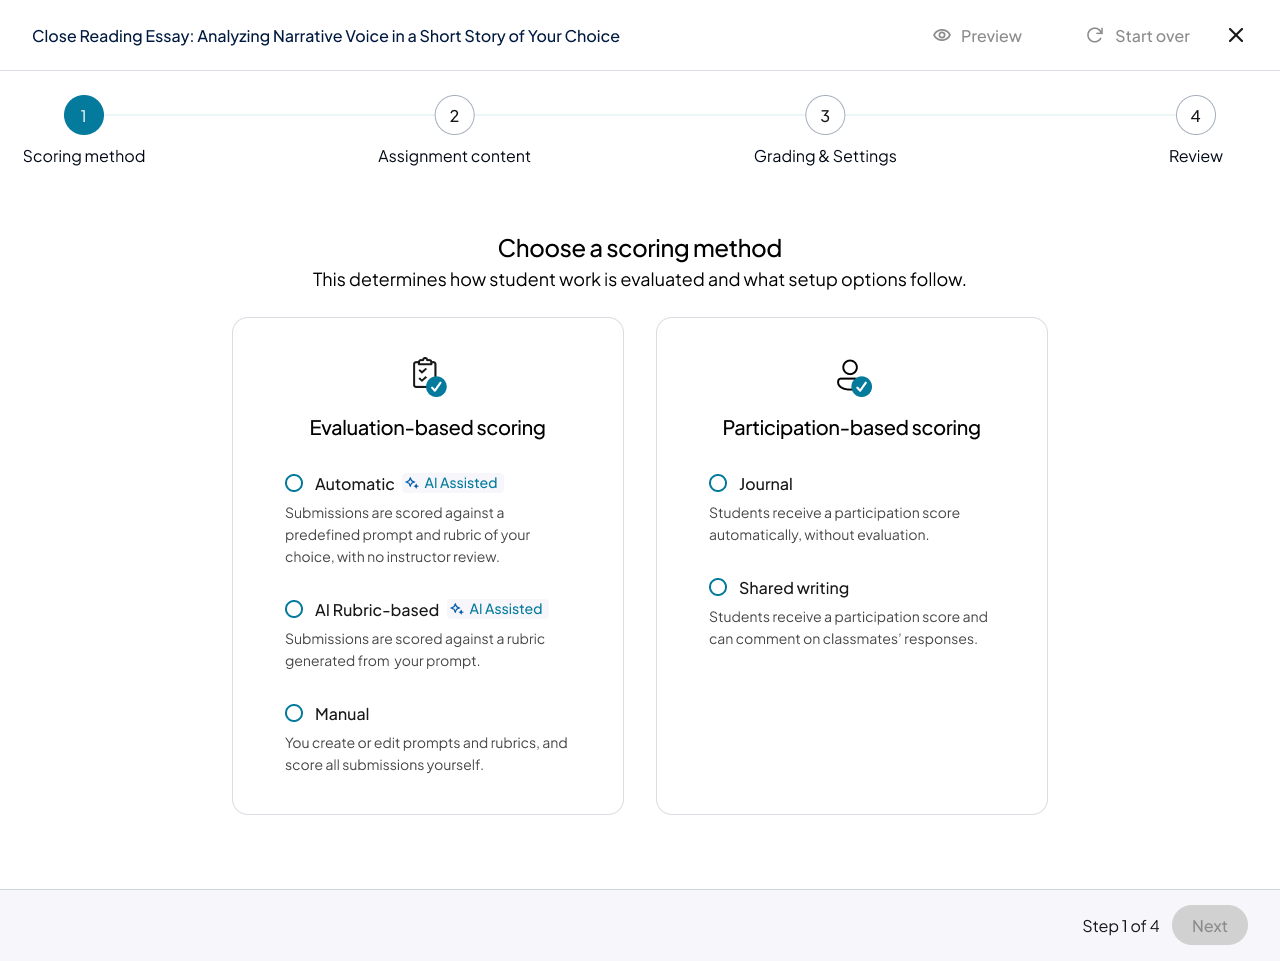Screen dimensions: 1280x961
Task: Click the description under the Automatic option
Action: click(x=408, y=535)
